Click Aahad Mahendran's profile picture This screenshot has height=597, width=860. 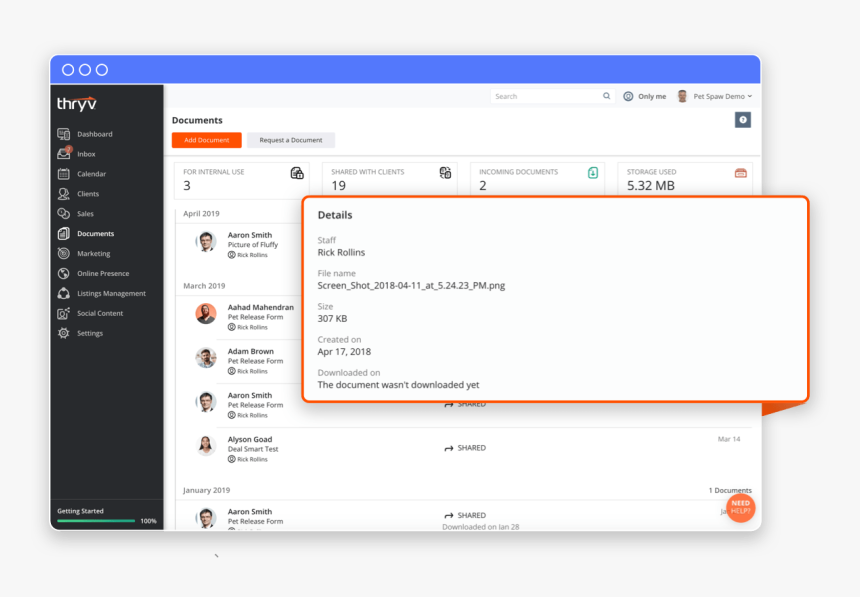click(206, 314)
